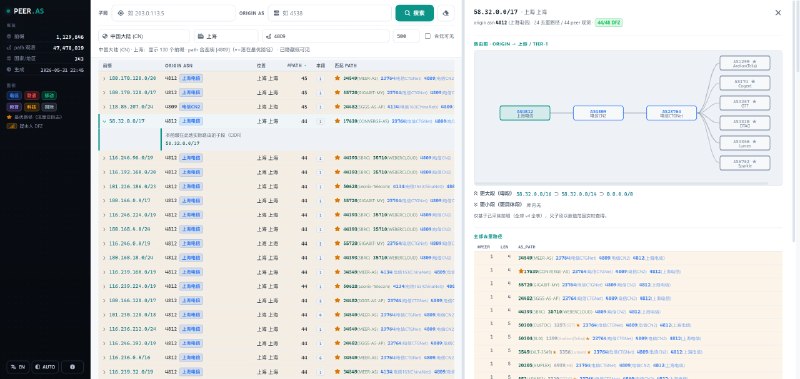Expand the 116.246.224.0/19 row chevron
Screen dimensions: 800x379
(x=105, y=215)
